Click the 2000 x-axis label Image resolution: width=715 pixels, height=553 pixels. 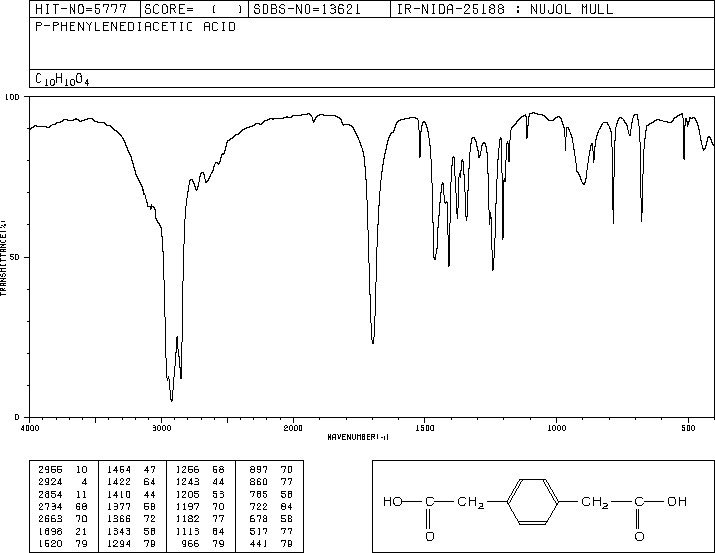[293, 428]
